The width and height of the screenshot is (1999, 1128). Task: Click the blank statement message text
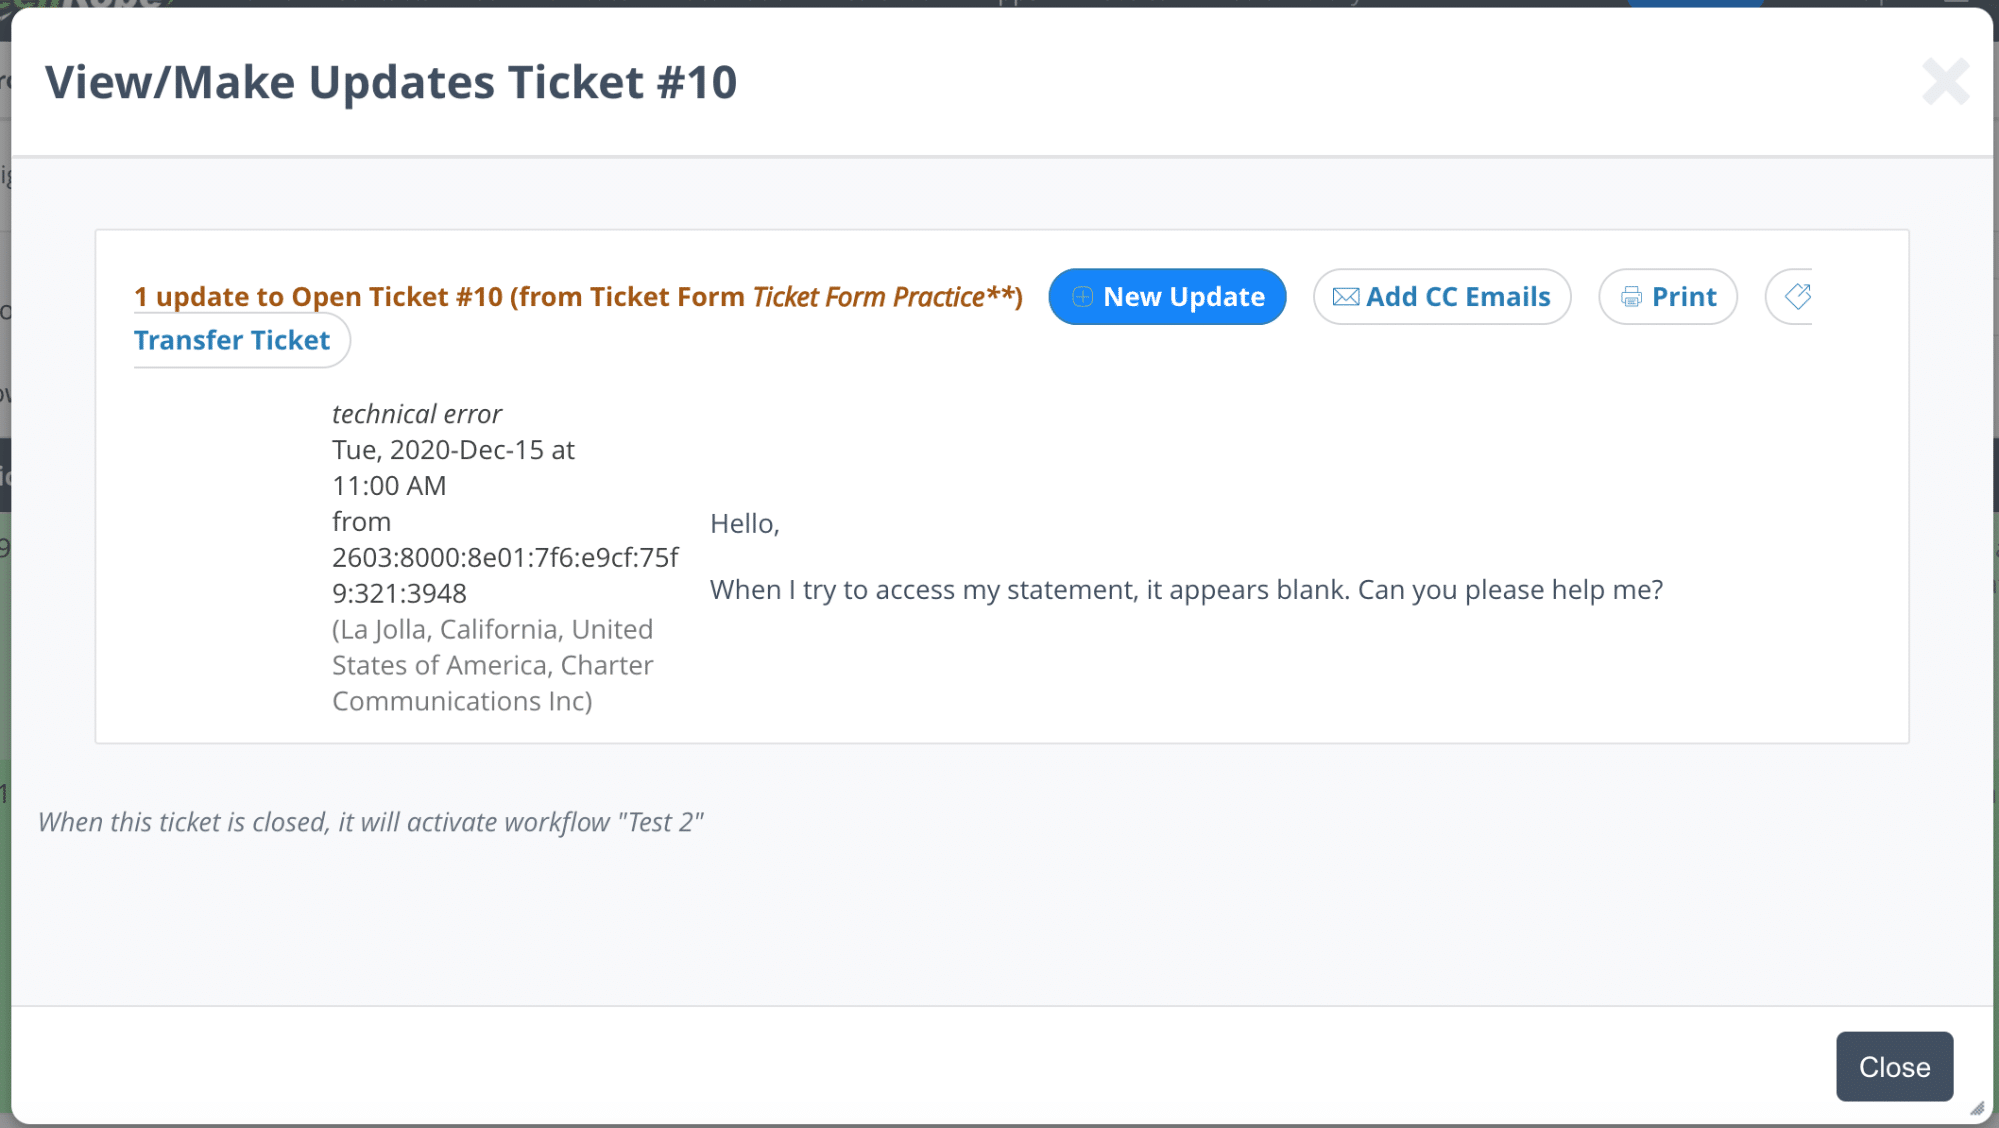coord(1186,590)
